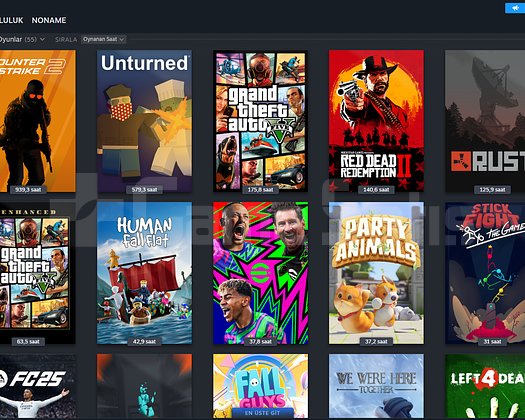The width and height of the screenshot is (525, 420).
Task: Select the Unturned game cover
Action: tap(144, 121)
